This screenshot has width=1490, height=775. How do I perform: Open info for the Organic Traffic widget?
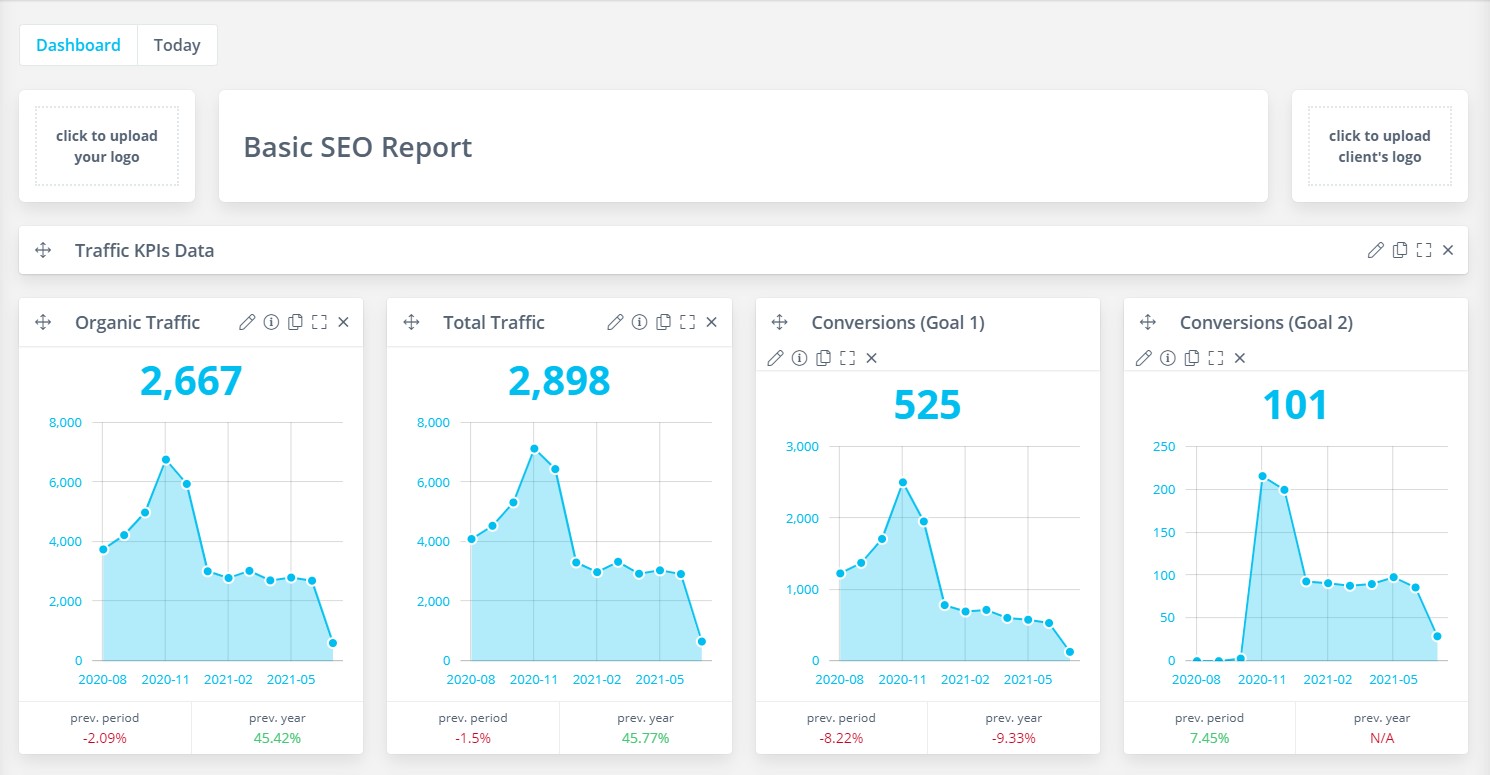pos(271,322)
